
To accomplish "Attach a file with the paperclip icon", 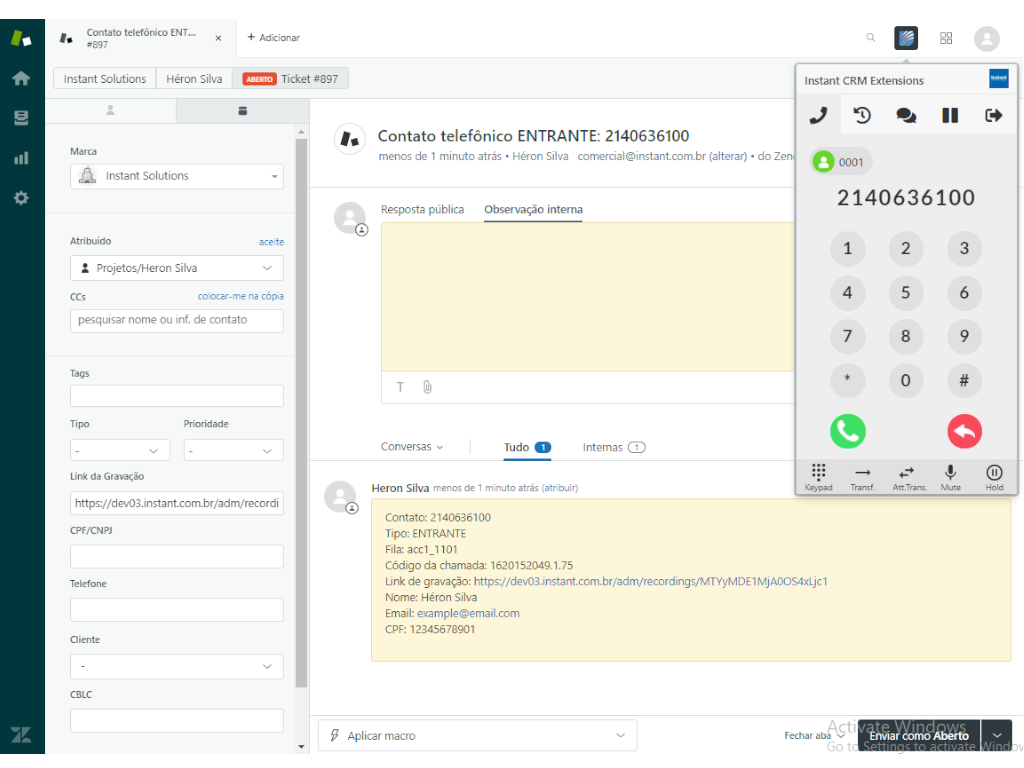I will point(427,387).
